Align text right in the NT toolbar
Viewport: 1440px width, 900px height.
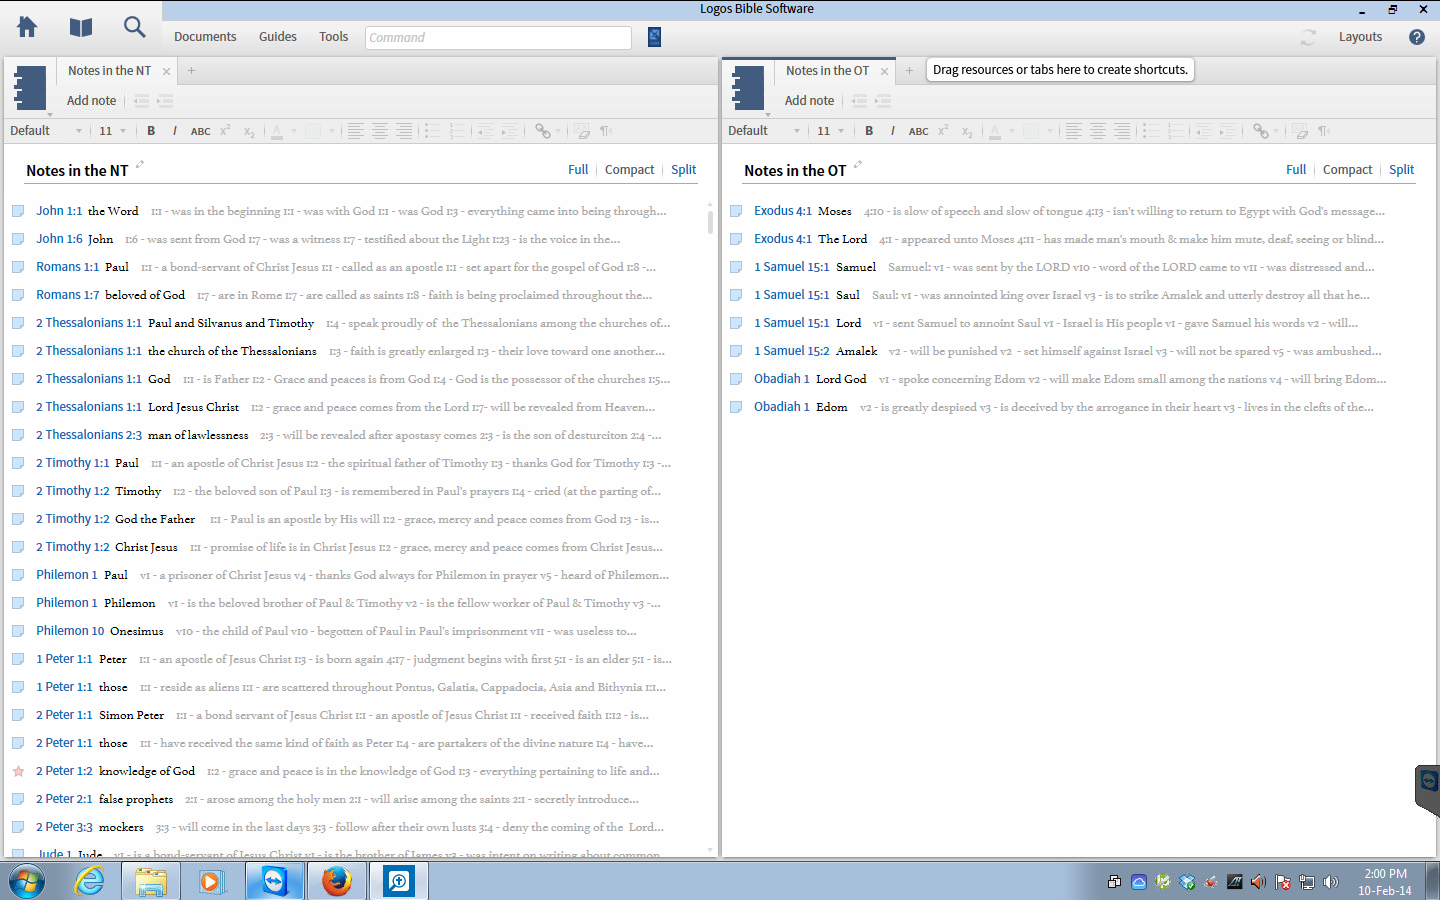click(404, 131)
